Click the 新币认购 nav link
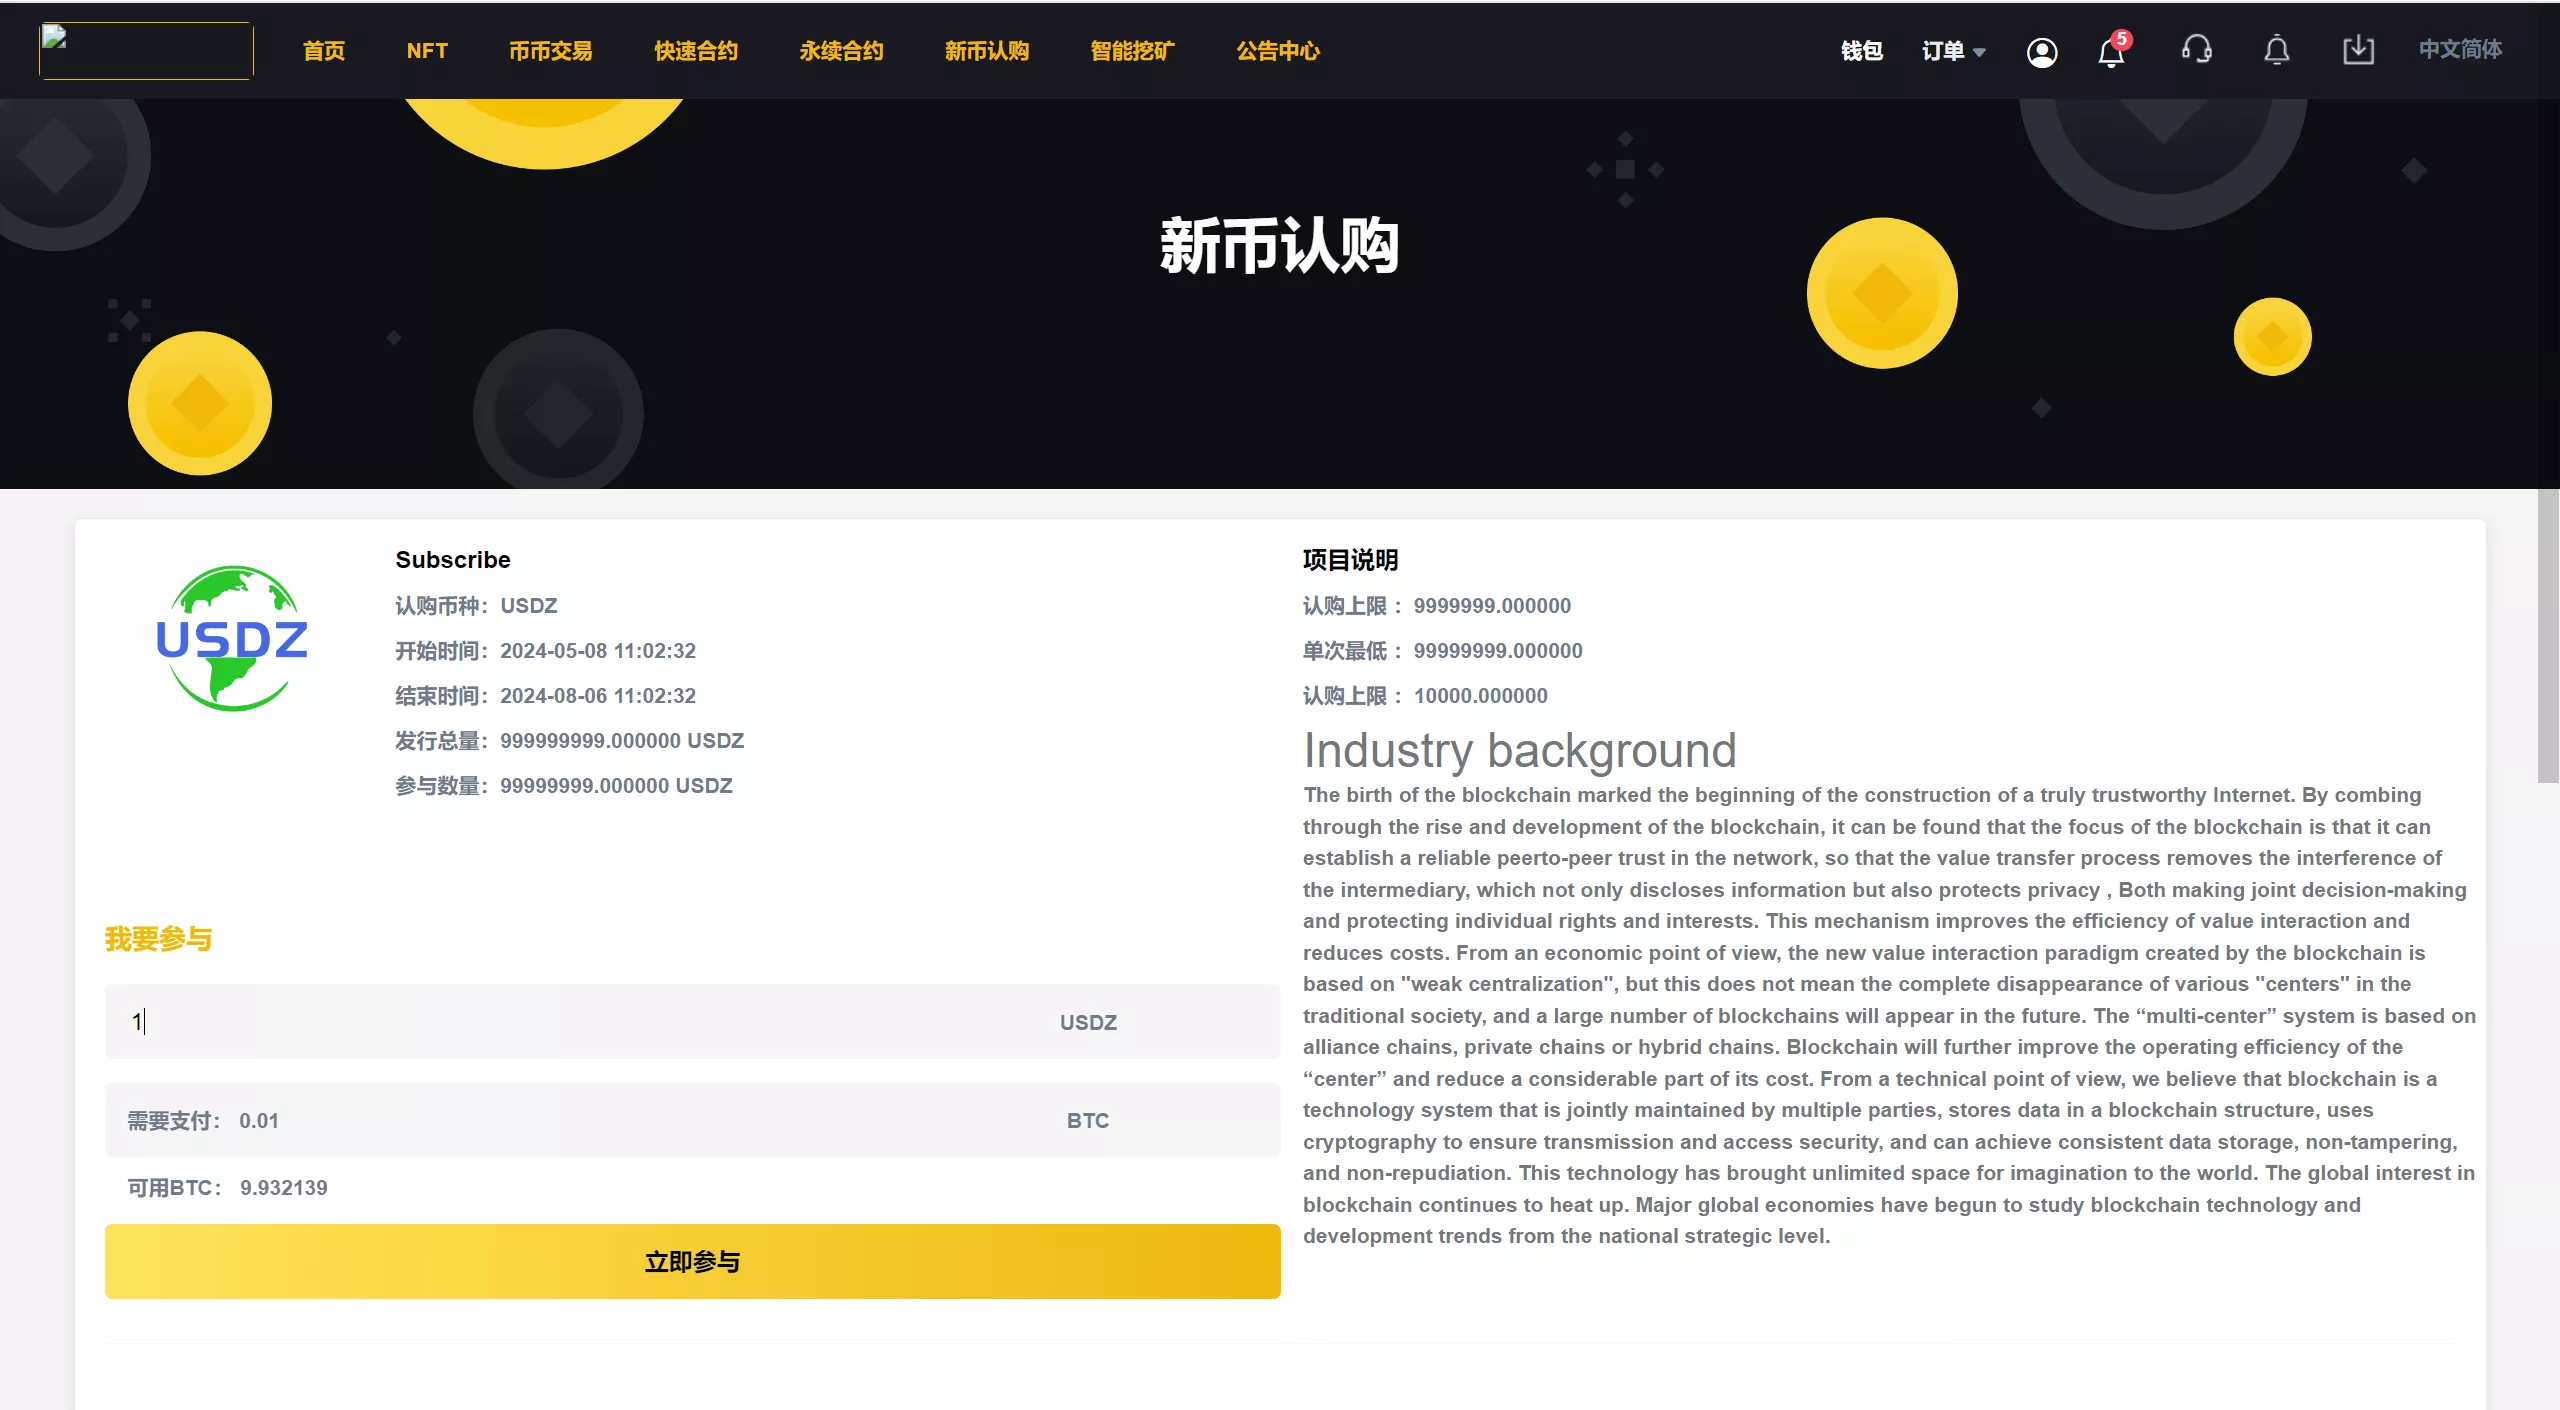Screen dimensions: 2560x1410 [x=986, y=51]
